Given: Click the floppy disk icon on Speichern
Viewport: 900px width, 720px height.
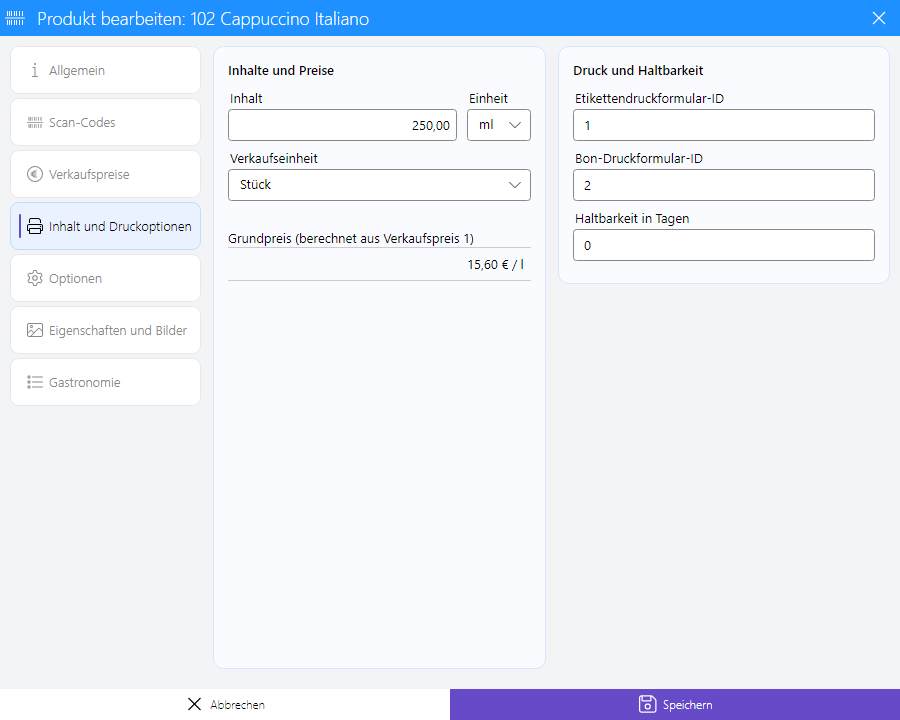Looking at the screenshot, I should coord(647,704).
